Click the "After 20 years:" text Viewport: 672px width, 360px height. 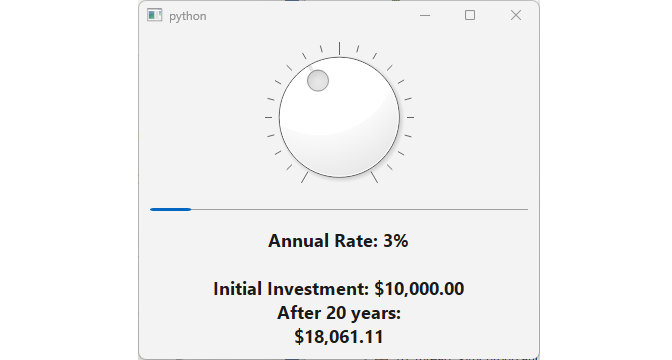tap(339, 313)
